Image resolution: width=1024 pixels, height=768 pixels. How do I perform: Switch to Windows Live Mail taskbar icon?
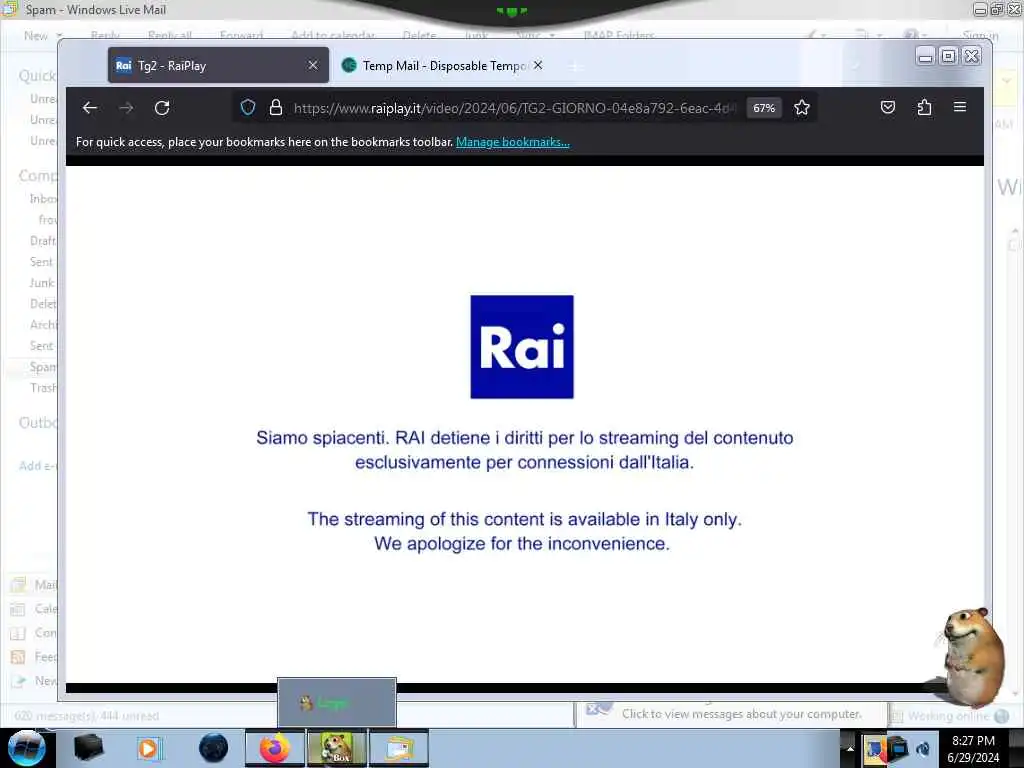tap(399, 748)
